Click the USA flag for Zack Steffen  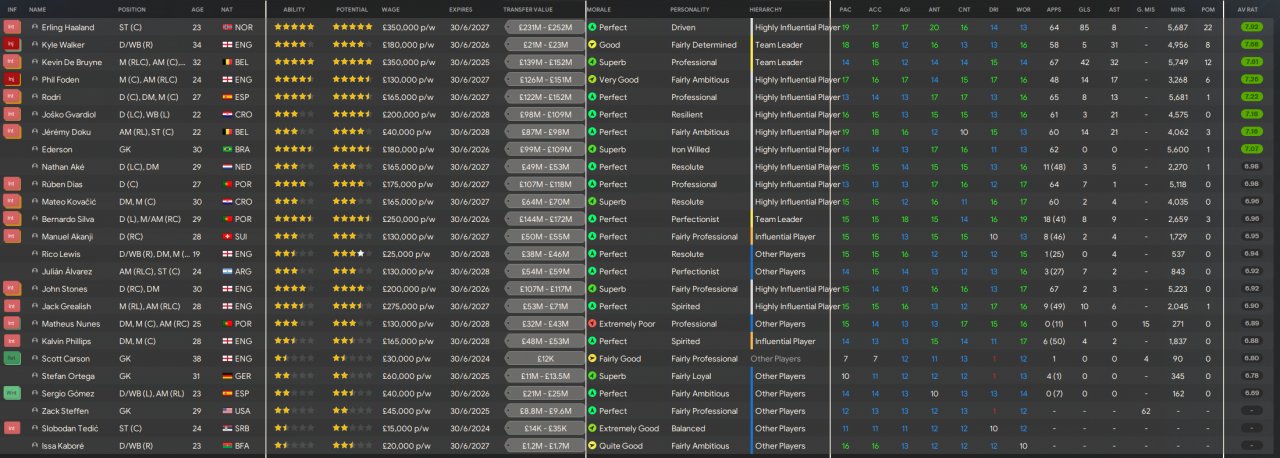click(x=226, y=411)
